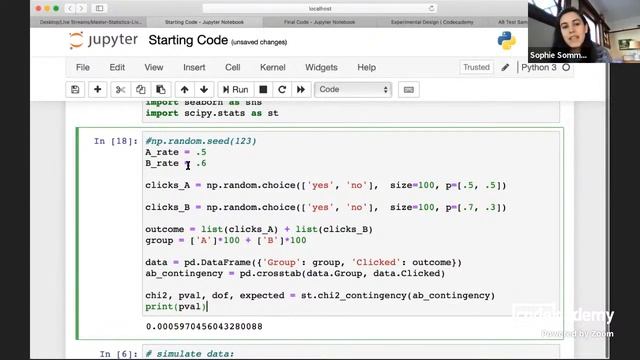Viewport: 640px width, 360px height.
Task: Click the Trusted notebook button
Action: pyautogui.click(x=476, y=67)
